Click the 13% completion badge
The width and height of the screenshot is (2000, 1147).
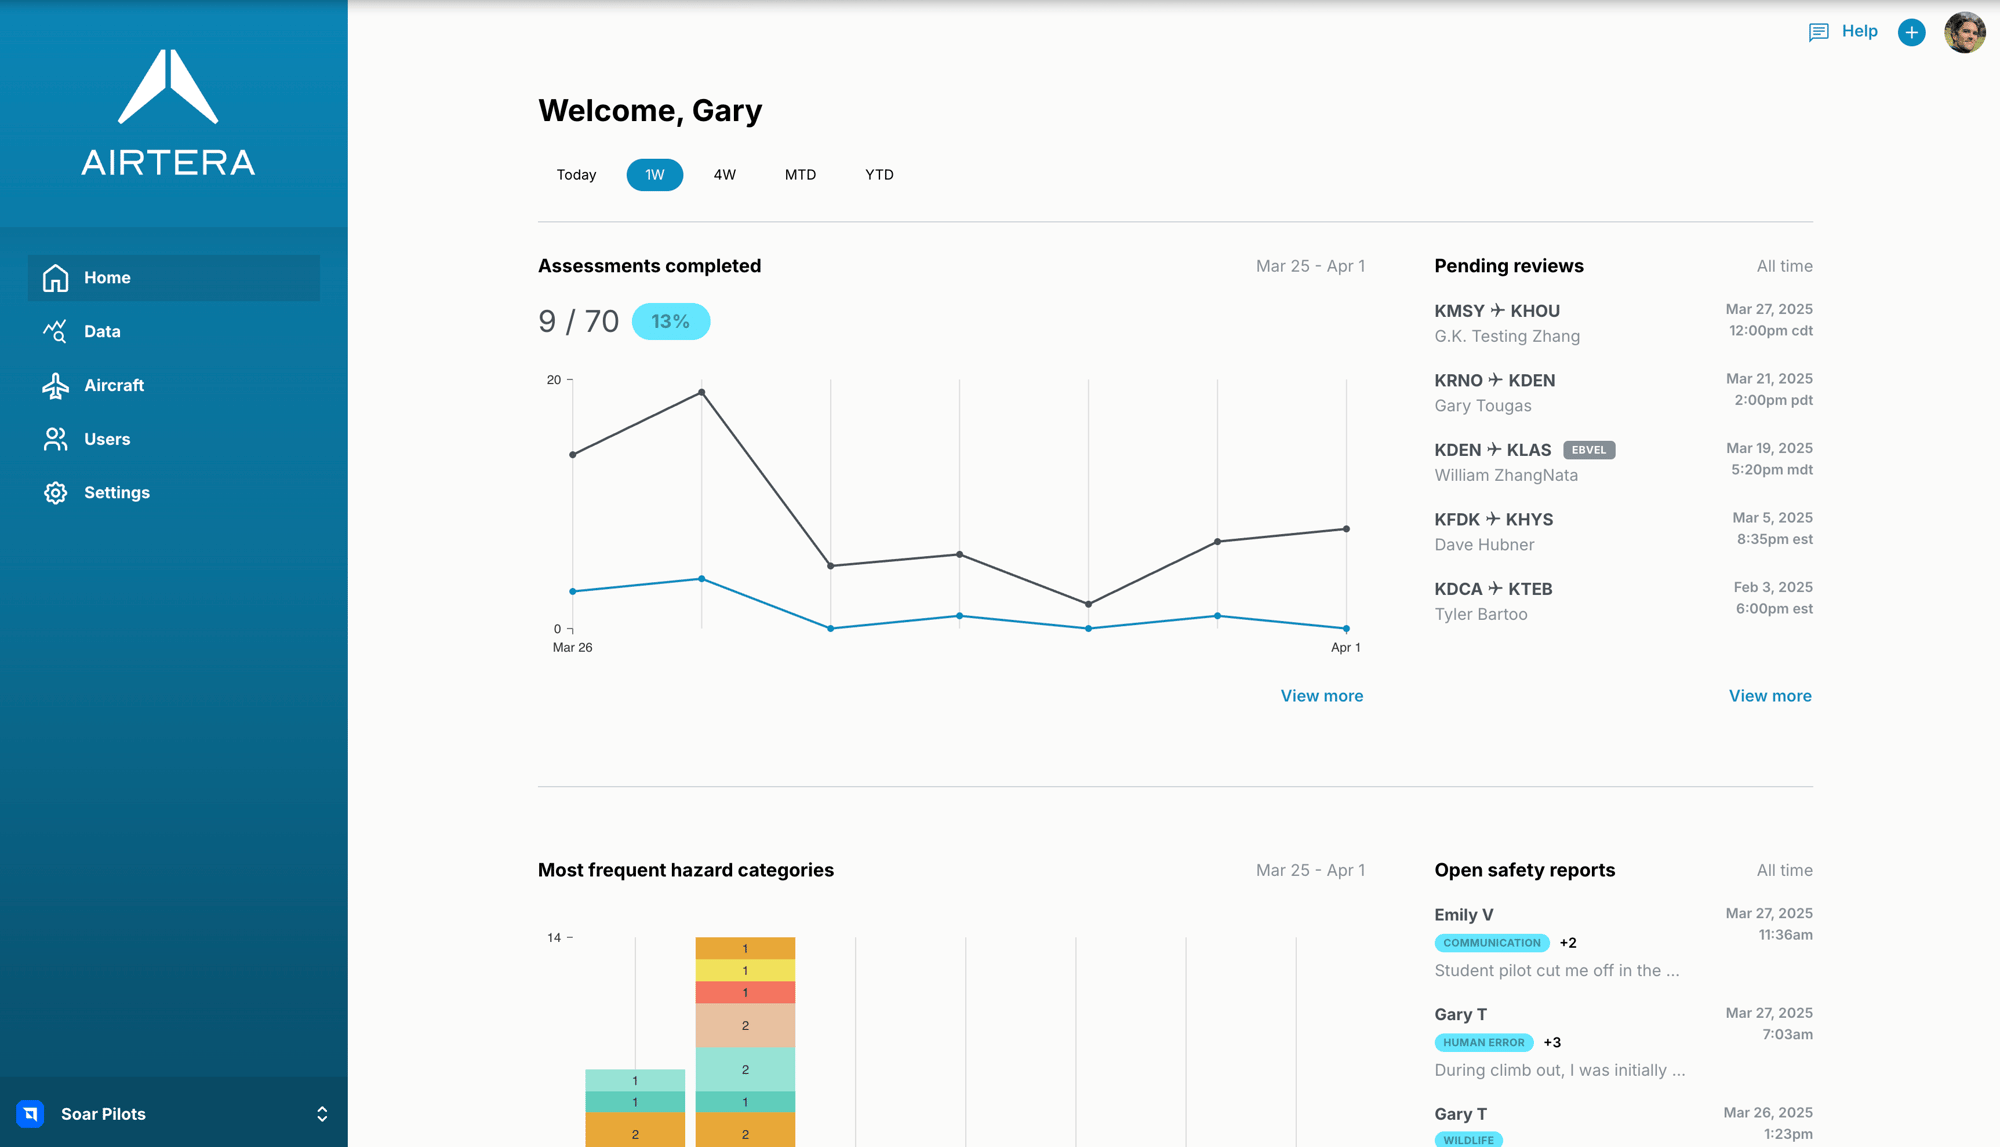[x=671, y=322]
